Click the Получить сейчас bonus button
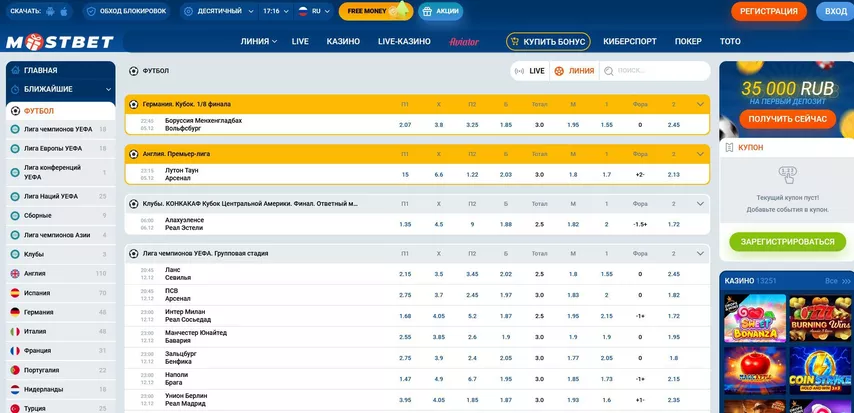Viewport: 854px width, 413px height. (x=785, y=119)
